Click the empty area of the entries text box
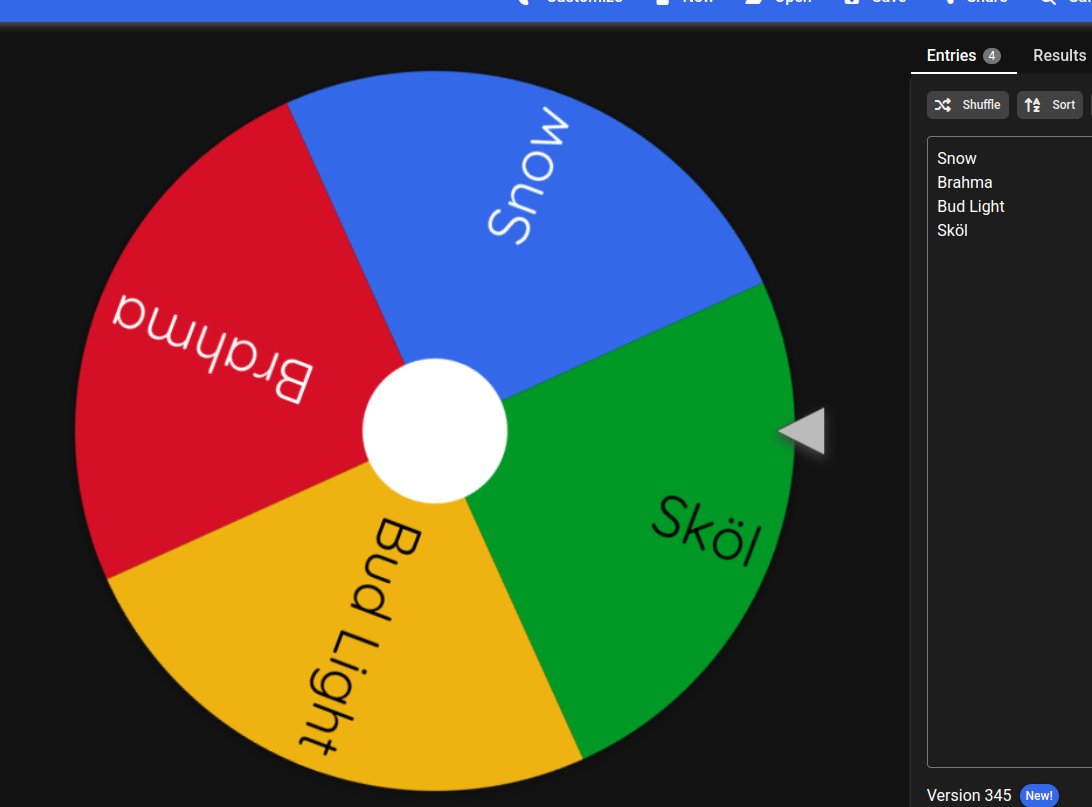1092x807 pixels. coord(1010,501)
